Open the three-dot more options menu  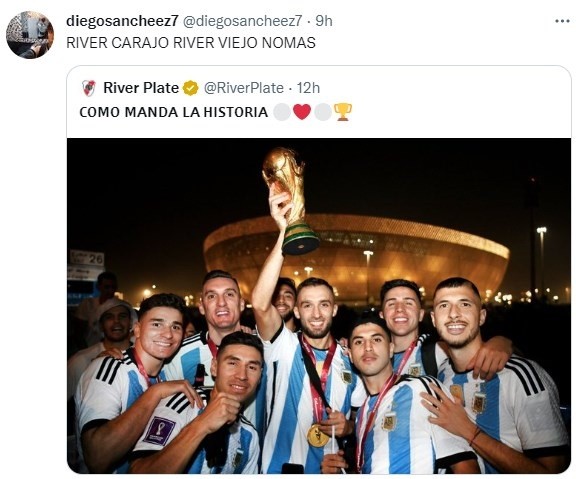pyautogui.click(x=562, y=21)
